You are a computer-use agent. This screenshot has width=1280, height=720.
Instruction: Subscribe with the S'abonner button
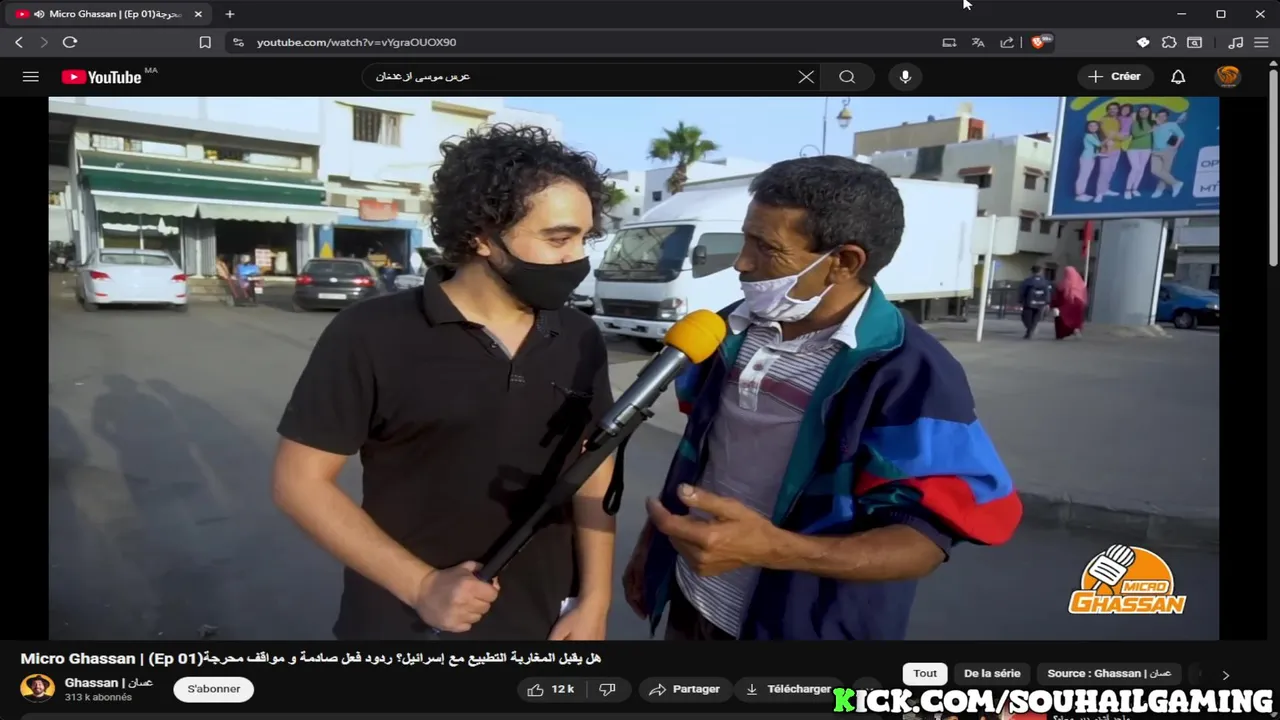[x=214, y=689]
